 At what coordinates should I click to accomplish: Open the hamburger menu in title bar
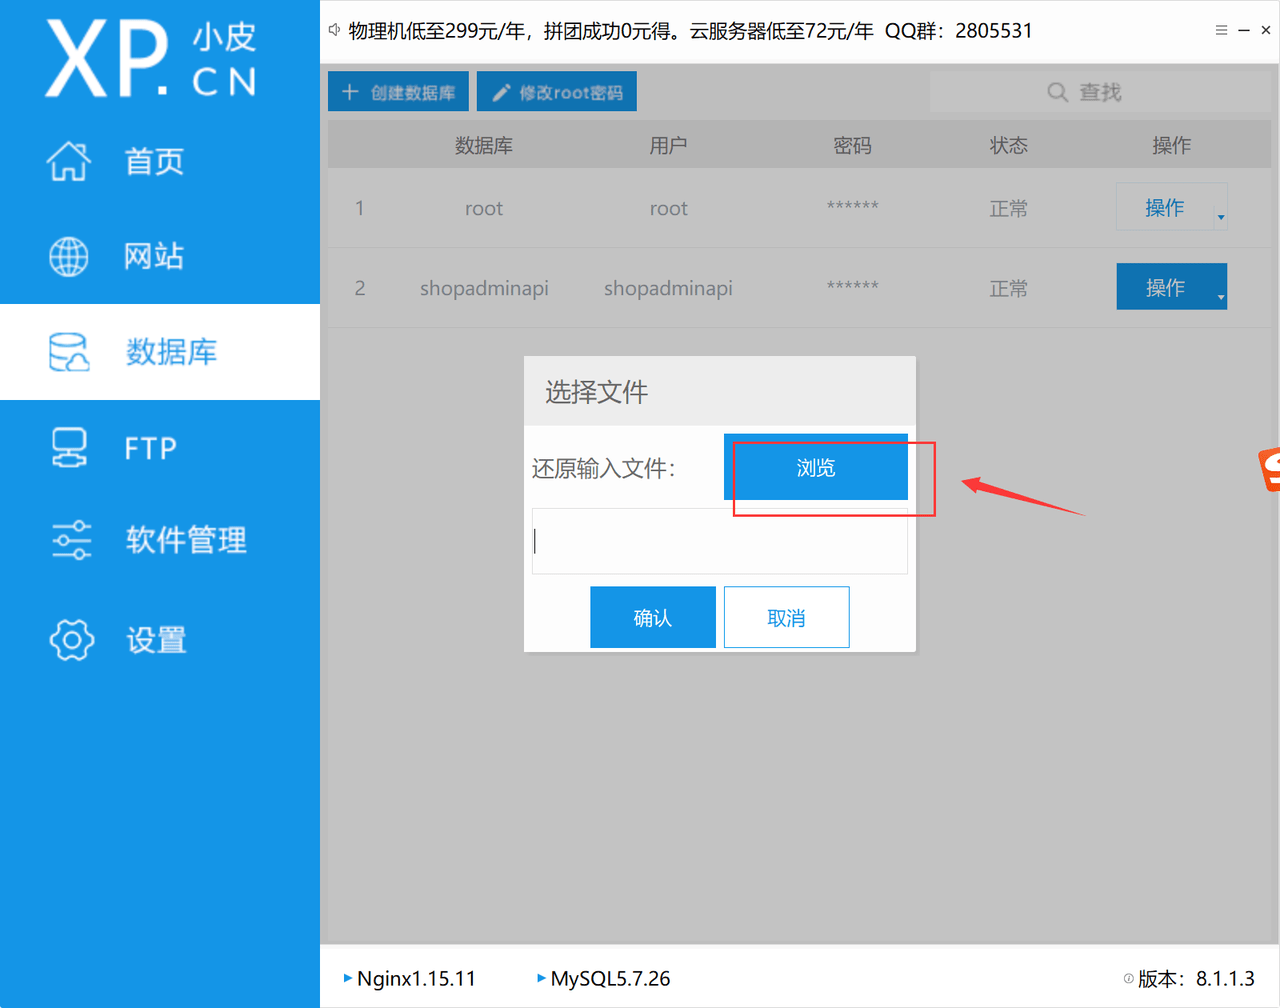(1221, 30)
